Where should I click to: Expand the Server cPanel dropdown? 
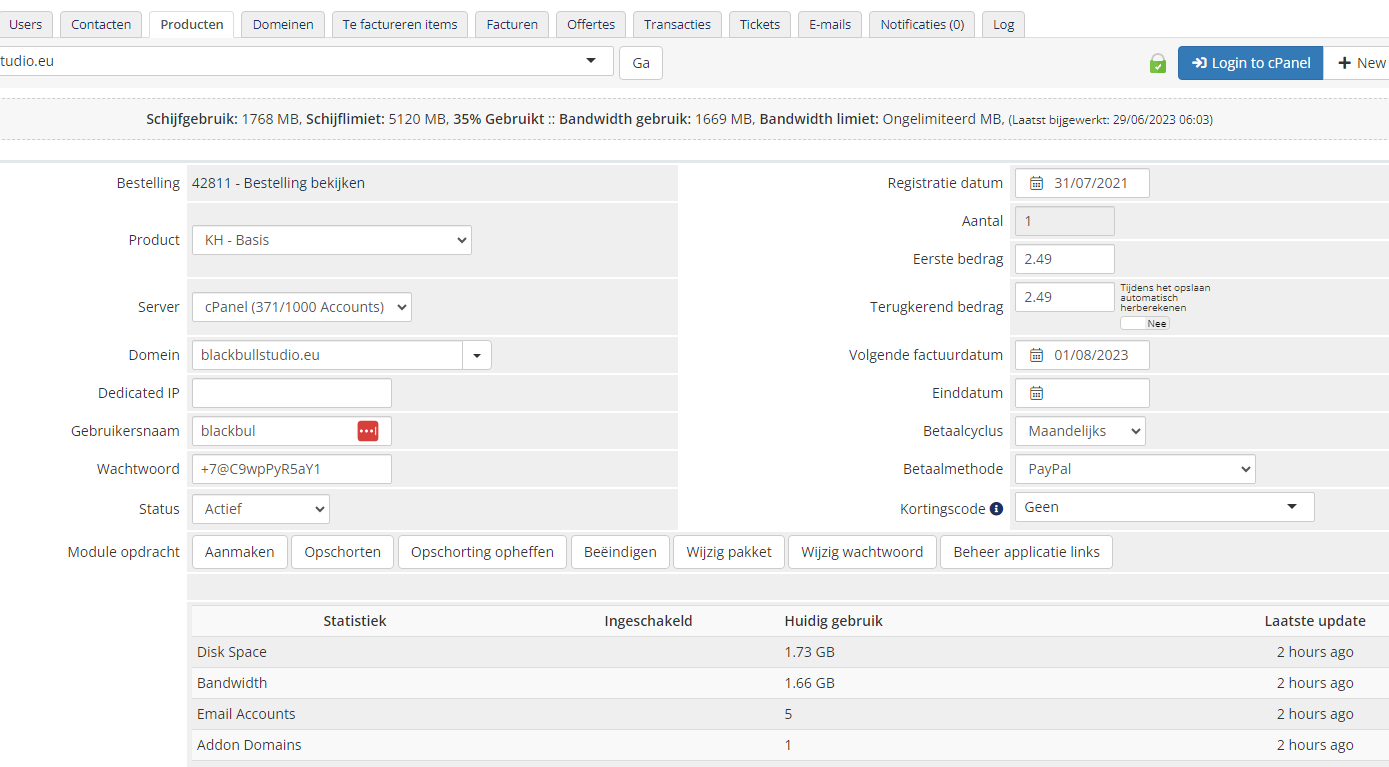(x=301, y=307)
